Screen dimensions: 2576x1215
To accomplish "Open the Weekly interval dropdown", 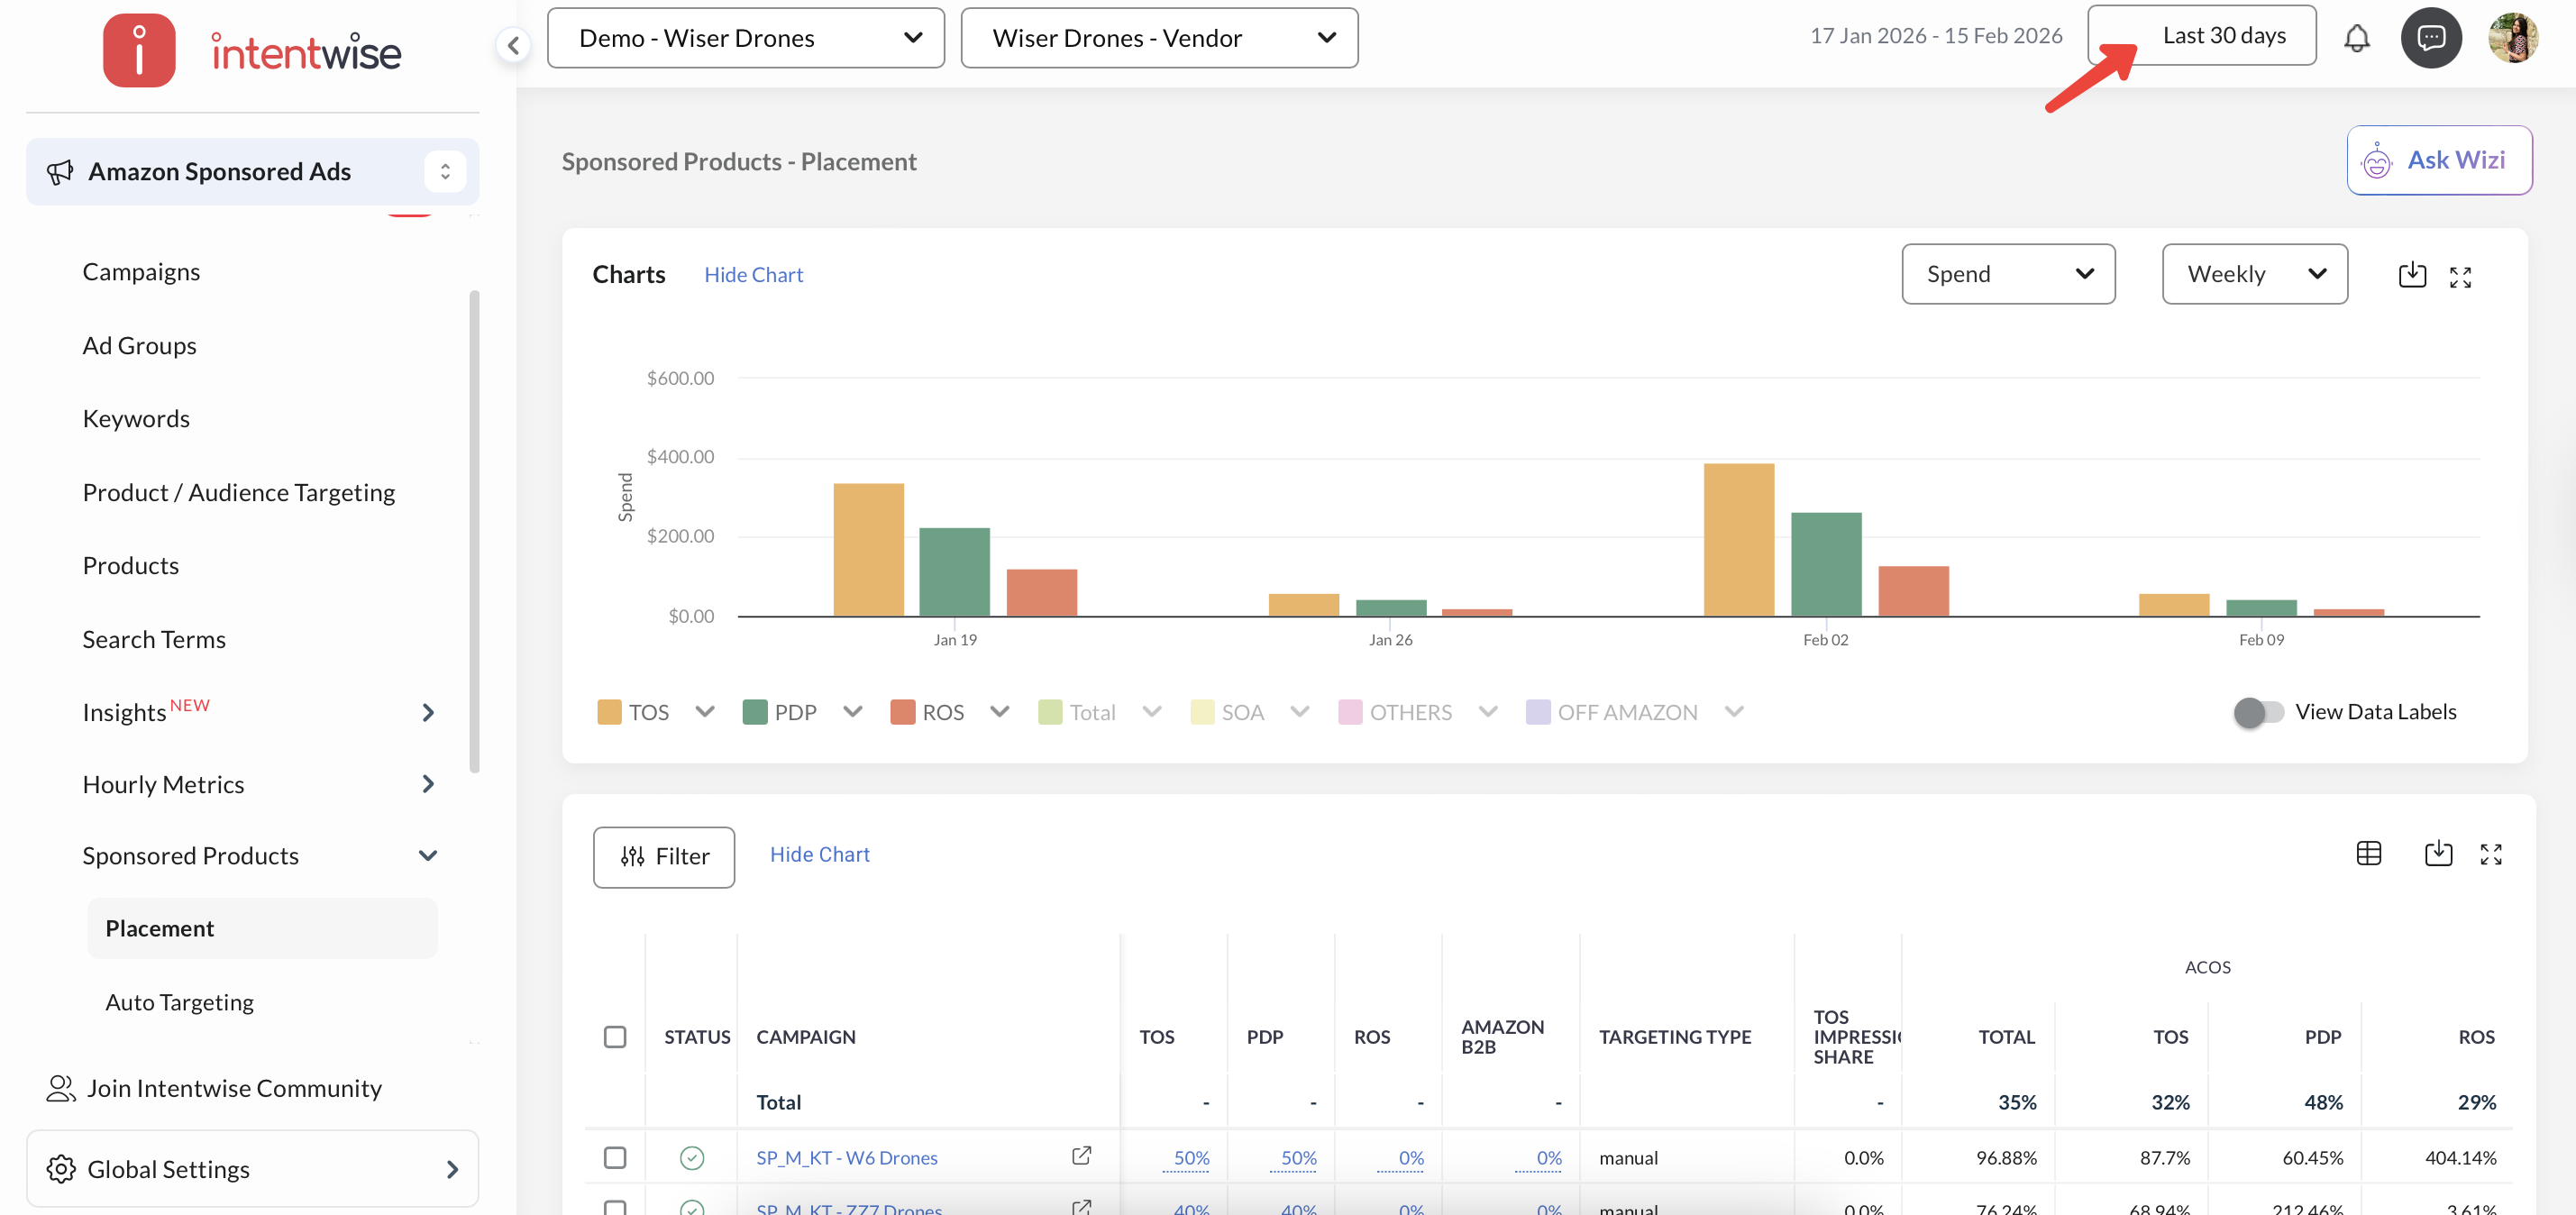I will point(2254,274).
